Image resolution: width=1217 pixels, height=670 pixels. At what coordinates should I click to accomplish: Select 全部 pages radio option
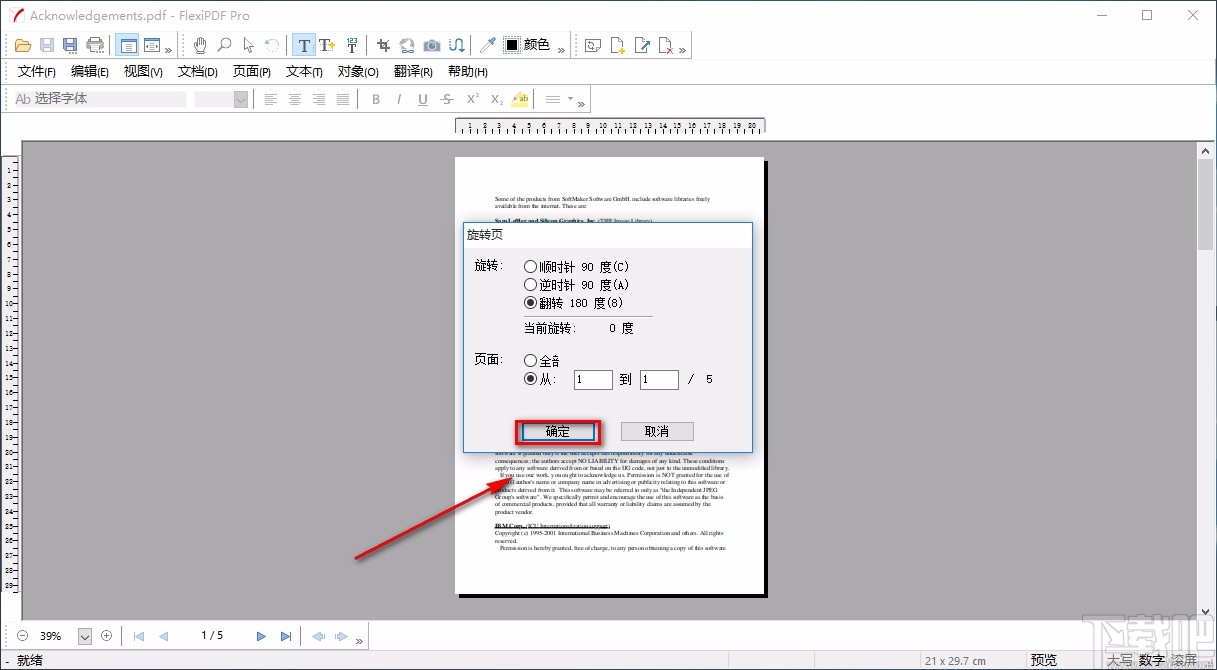pyautogui.click(x=530, y=361)
